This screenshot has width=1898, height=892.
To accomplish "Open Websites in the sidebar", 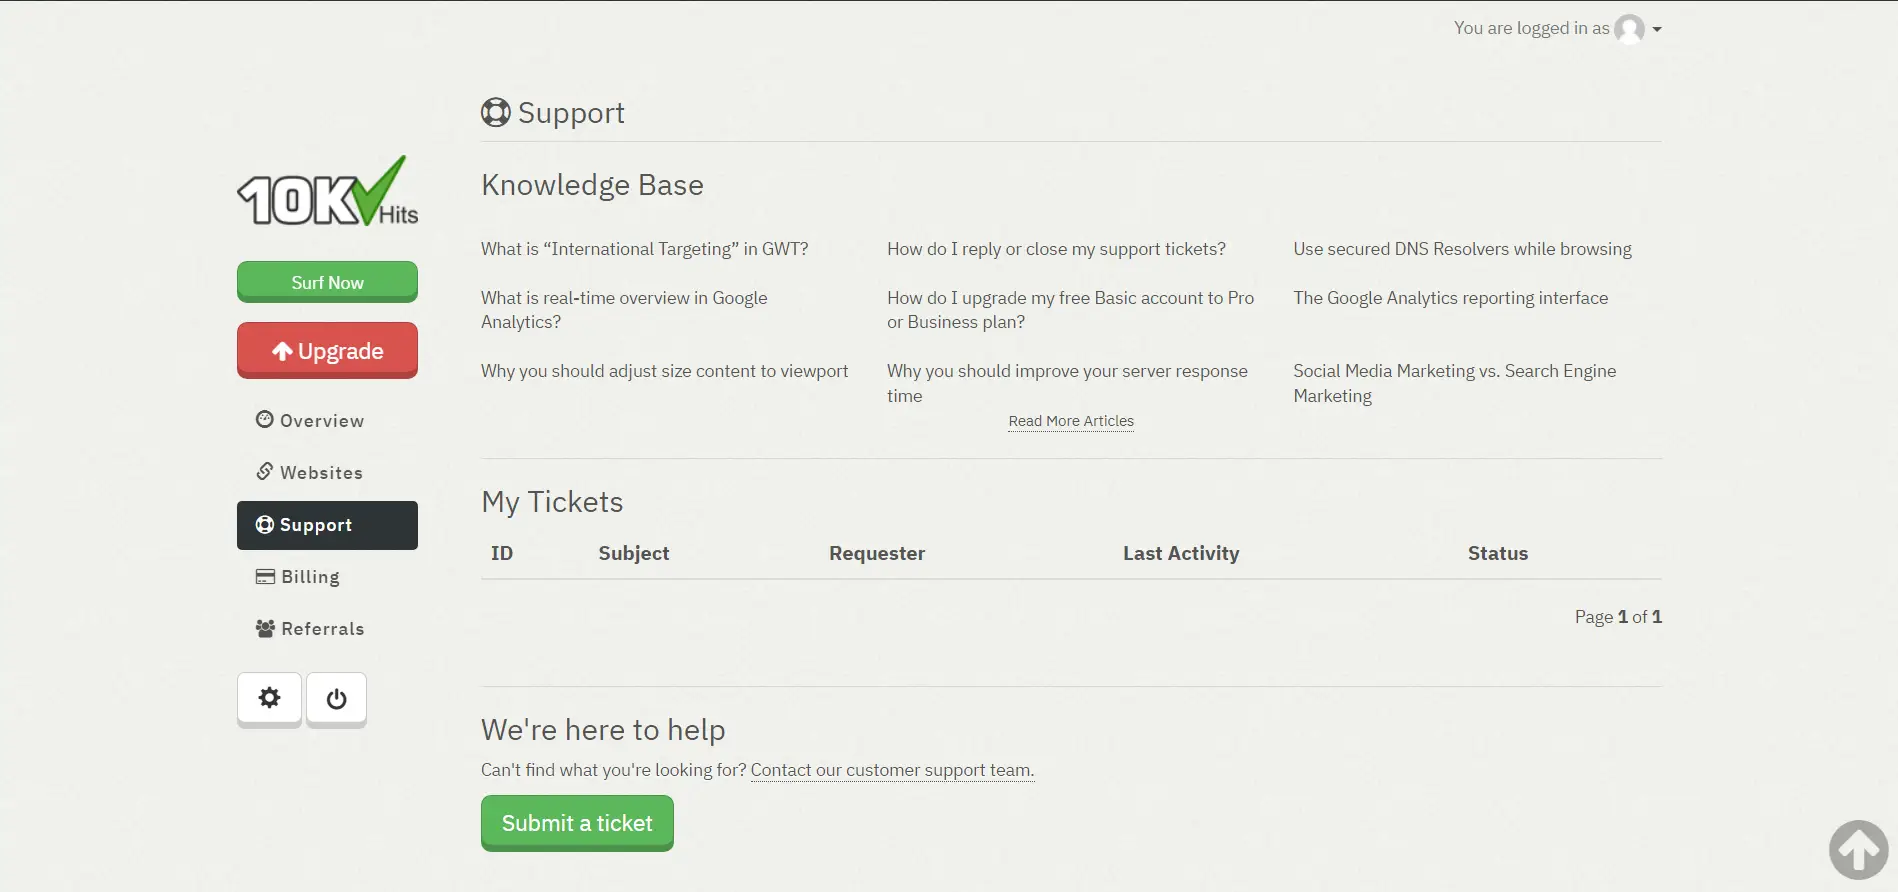I will 309,473.
